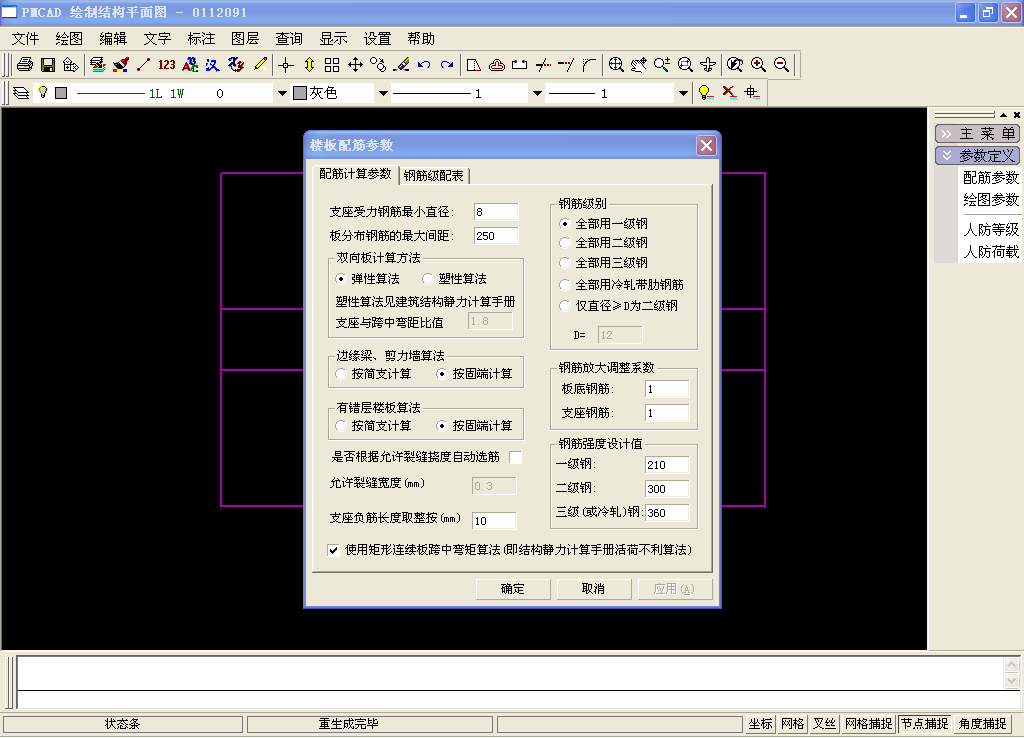
Task: Select 塑性算法 radio button
Action: (428, 279)
